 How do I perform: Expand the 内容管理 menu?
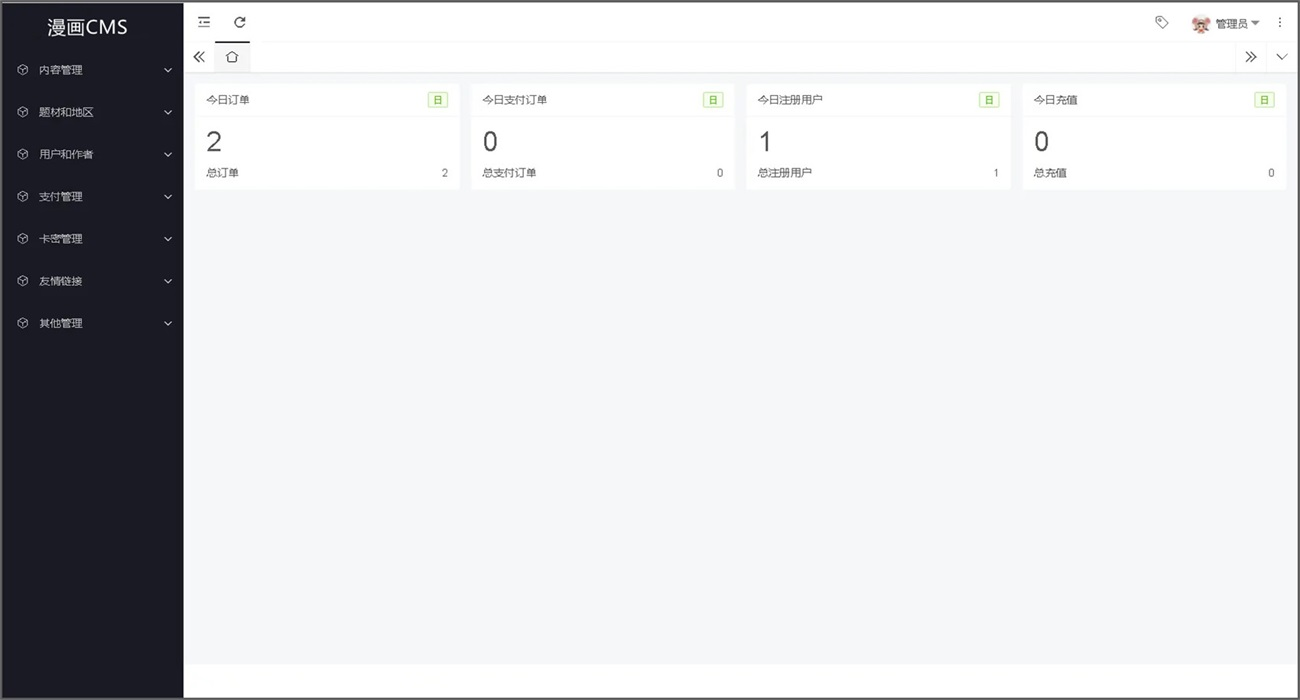(x=93, y=70)
